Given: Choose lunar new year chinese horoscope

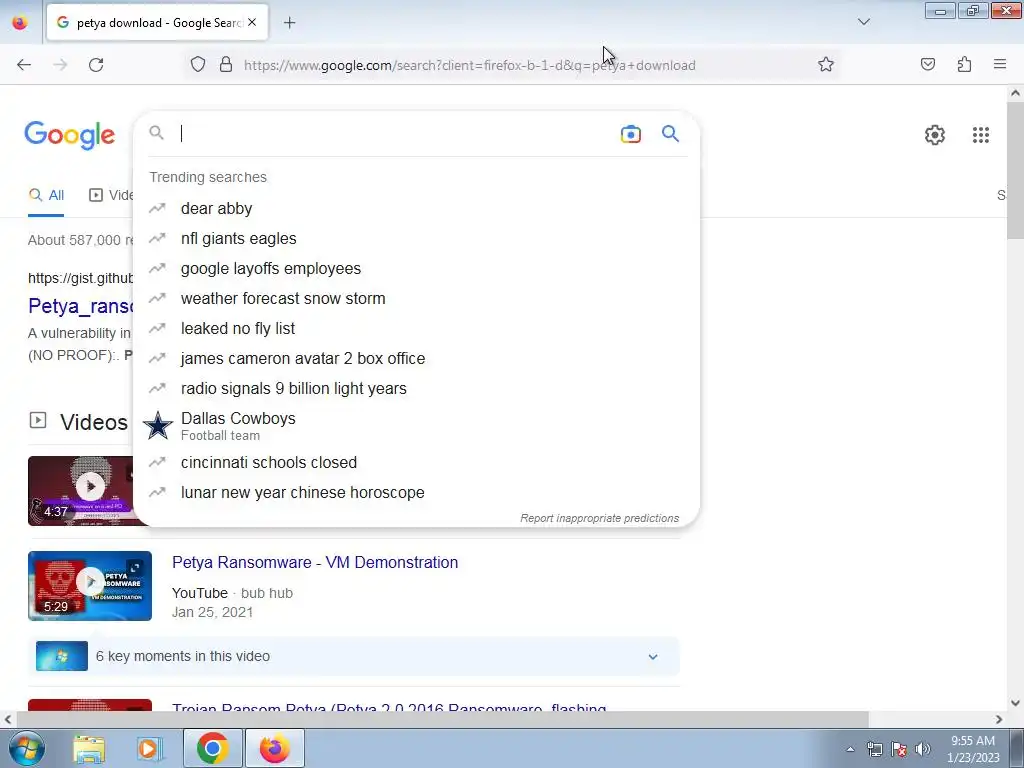Looking at the screenshot, I should [417, 492].
